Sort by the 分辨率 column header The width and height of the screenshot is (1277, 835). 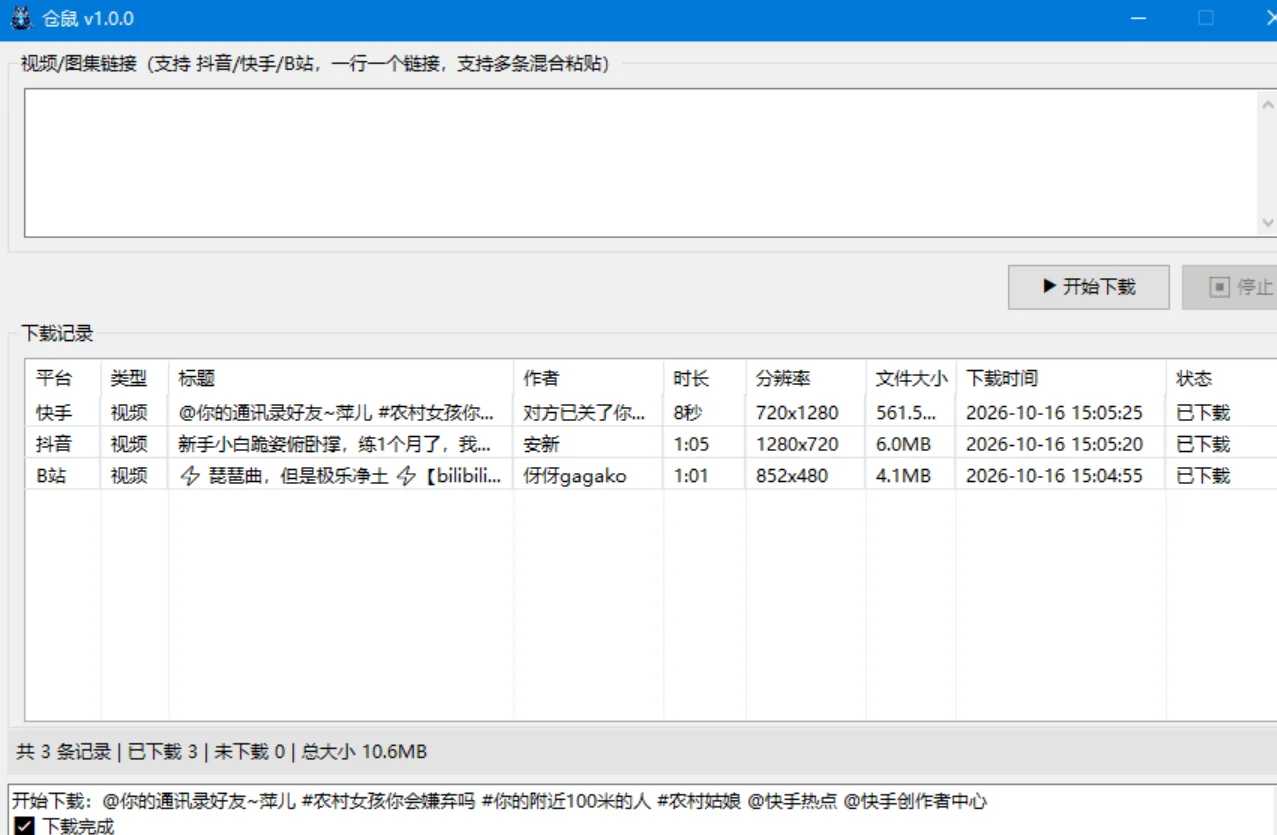805,378
